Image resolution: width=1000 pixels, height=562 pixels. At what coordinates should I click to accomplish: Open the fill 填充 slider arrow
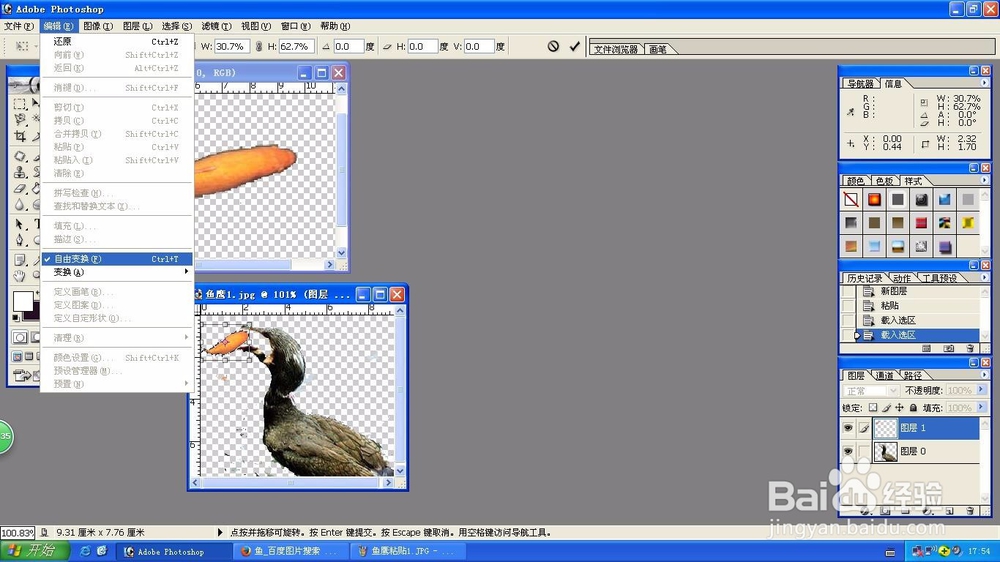pyautogui.click(x=981, y=407)
